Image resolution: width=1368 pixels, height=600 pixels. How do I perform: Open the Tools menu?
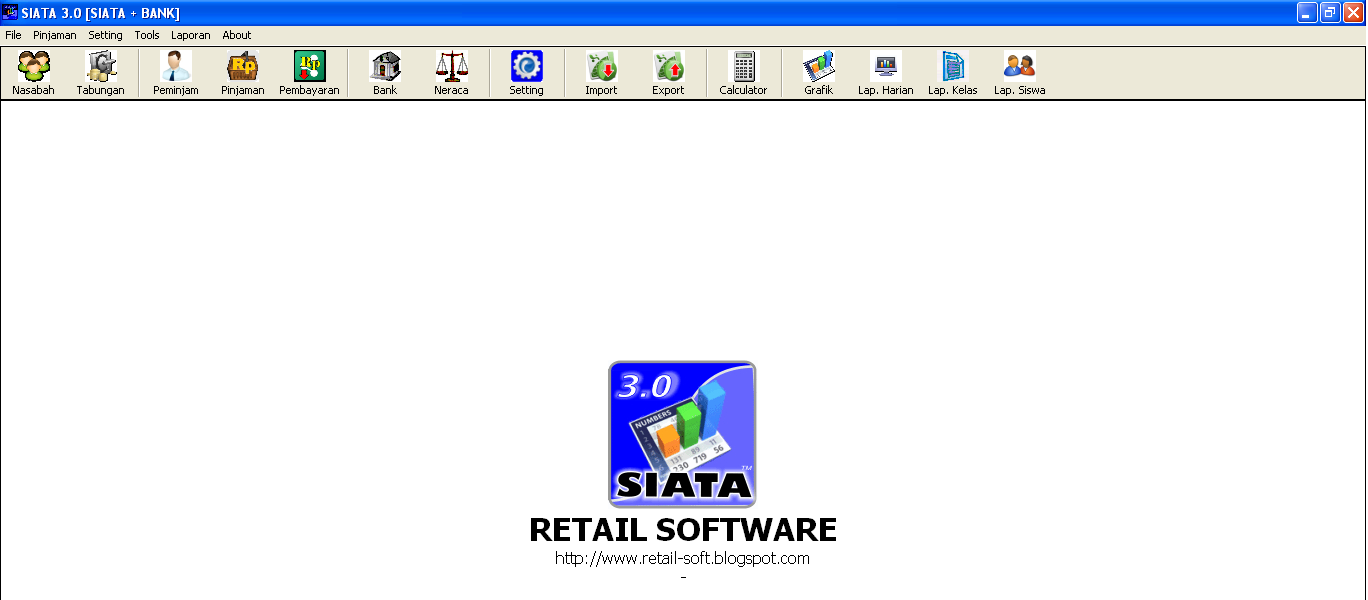(146, 34)
